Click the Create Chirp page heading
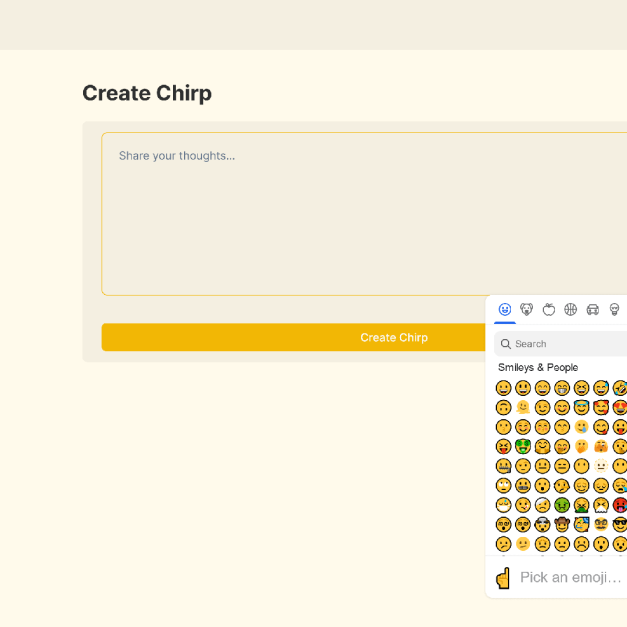 coord(147,93)
